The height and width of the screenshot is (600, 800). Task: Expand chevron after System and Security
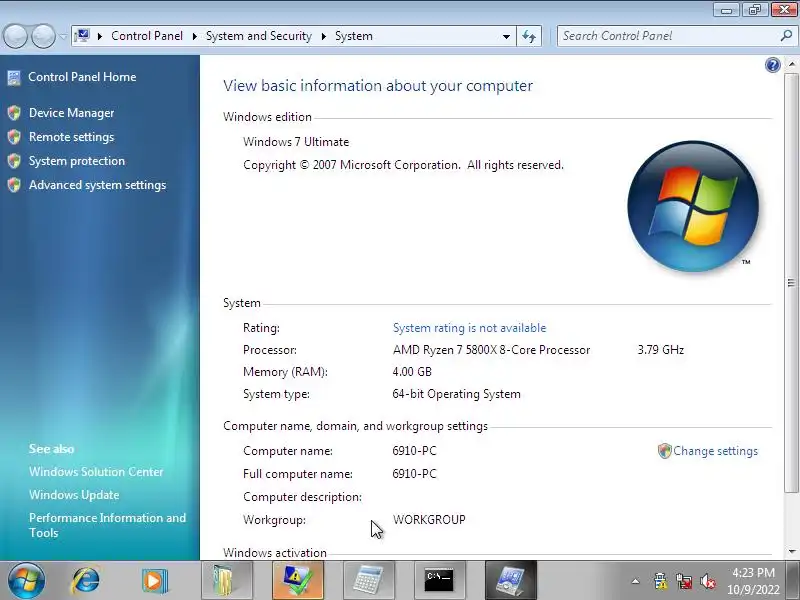[324, 36]
